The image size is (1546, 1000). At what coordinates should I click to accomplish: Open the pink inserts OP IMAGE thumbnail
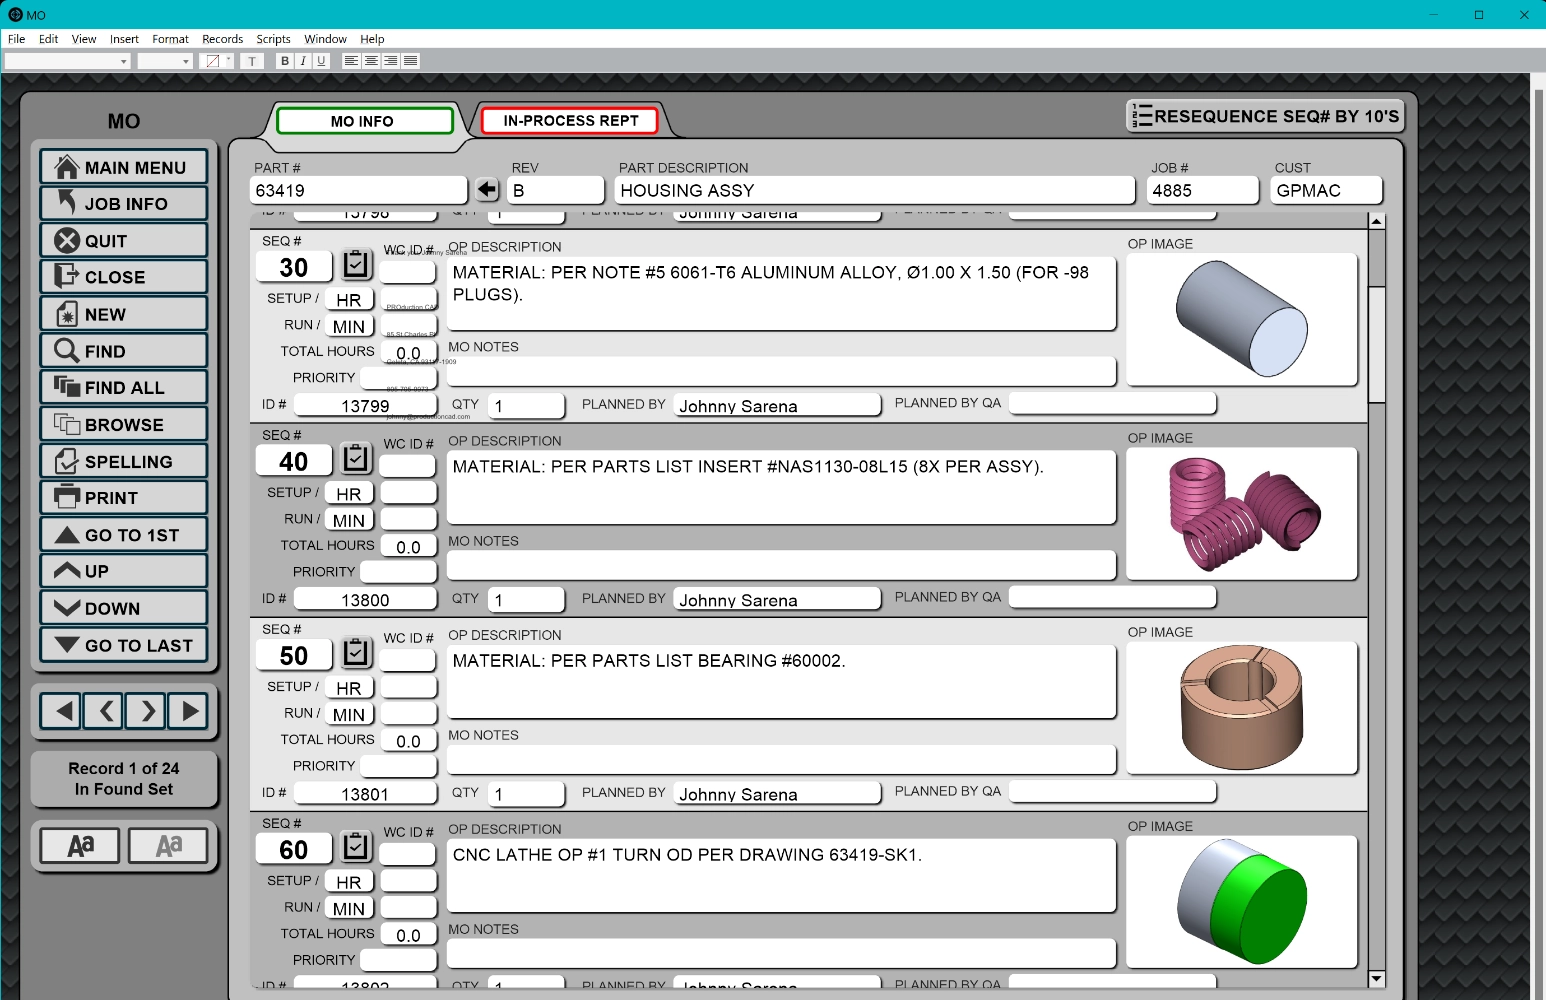(x=1241, y=514)
